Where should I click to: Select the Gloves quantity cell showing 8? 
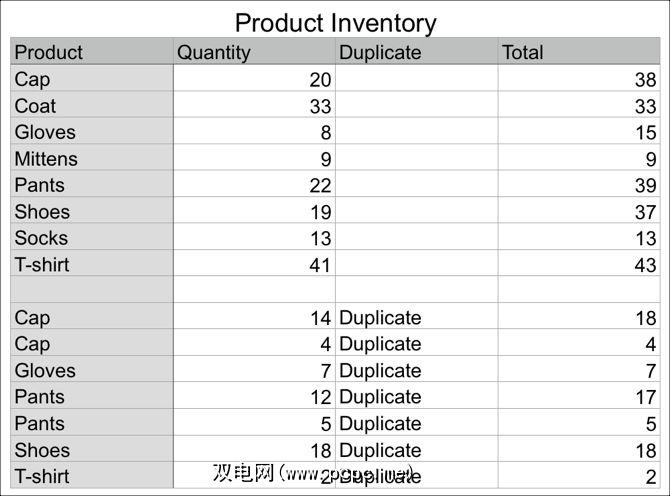pyautogui.click(x=254, y=132)
